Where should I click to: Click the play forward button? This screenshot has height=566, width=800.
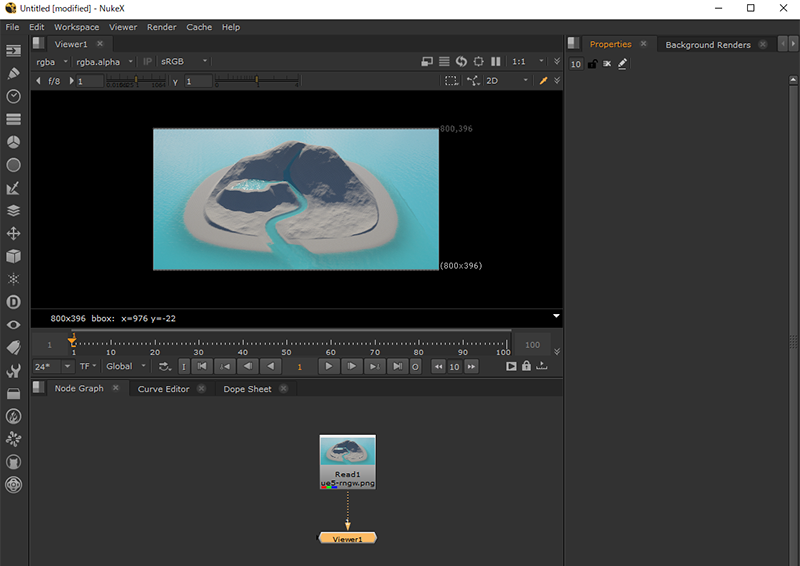(328, 366)
